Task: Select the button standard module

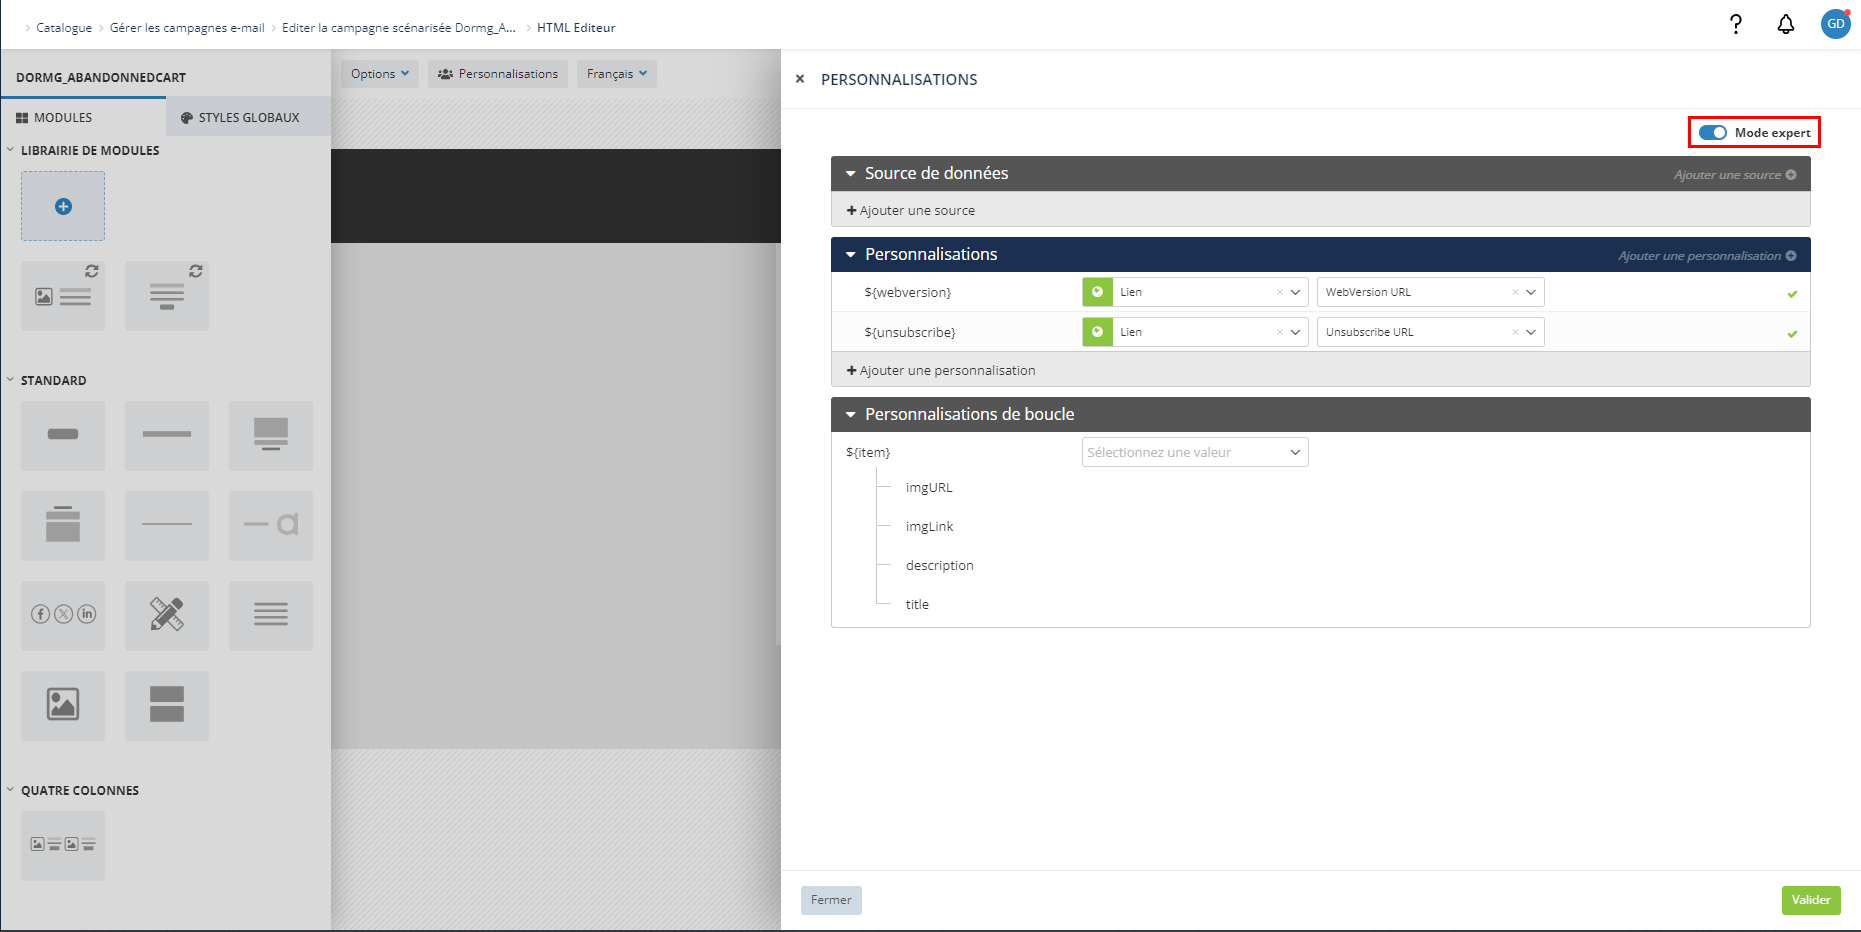Action: tap(63, 436)
